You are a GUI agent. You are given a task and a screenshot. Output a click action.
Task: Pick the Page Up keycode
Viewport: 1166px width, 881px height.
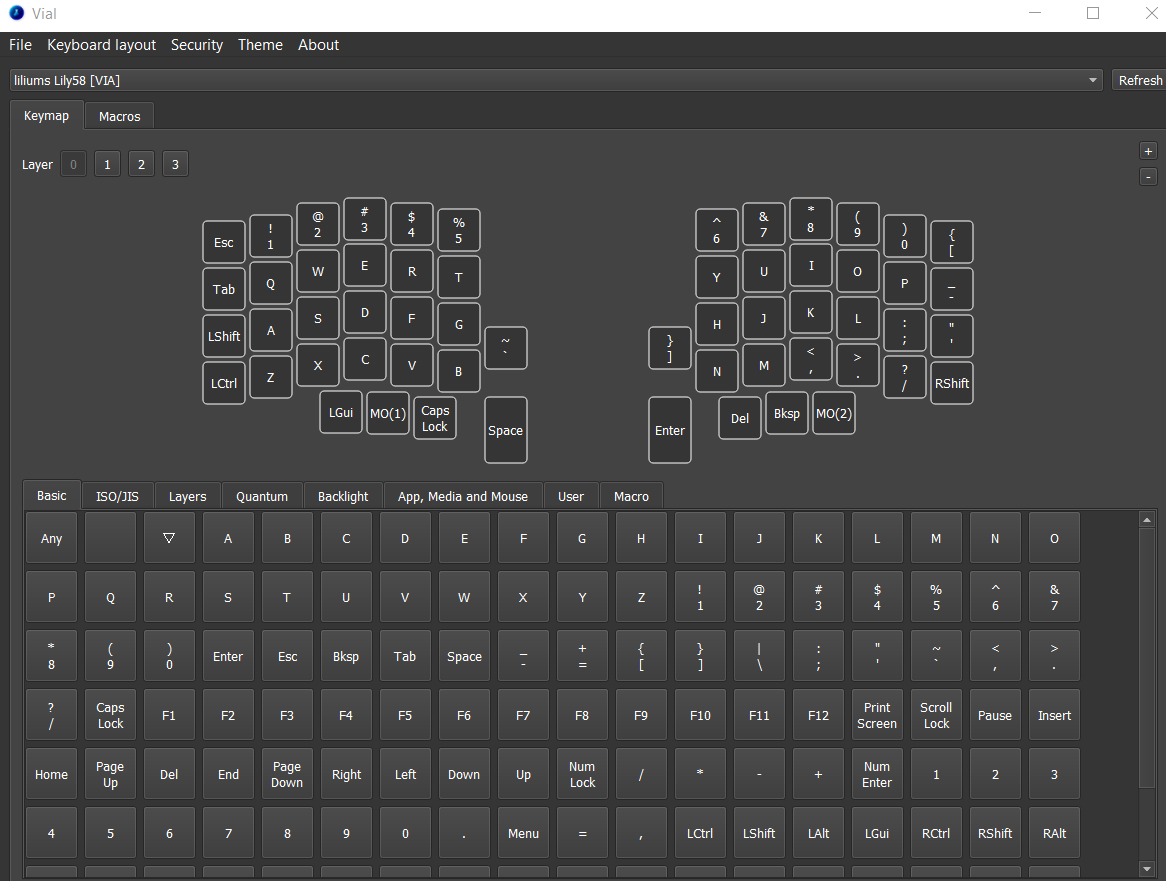click(110, 774)
